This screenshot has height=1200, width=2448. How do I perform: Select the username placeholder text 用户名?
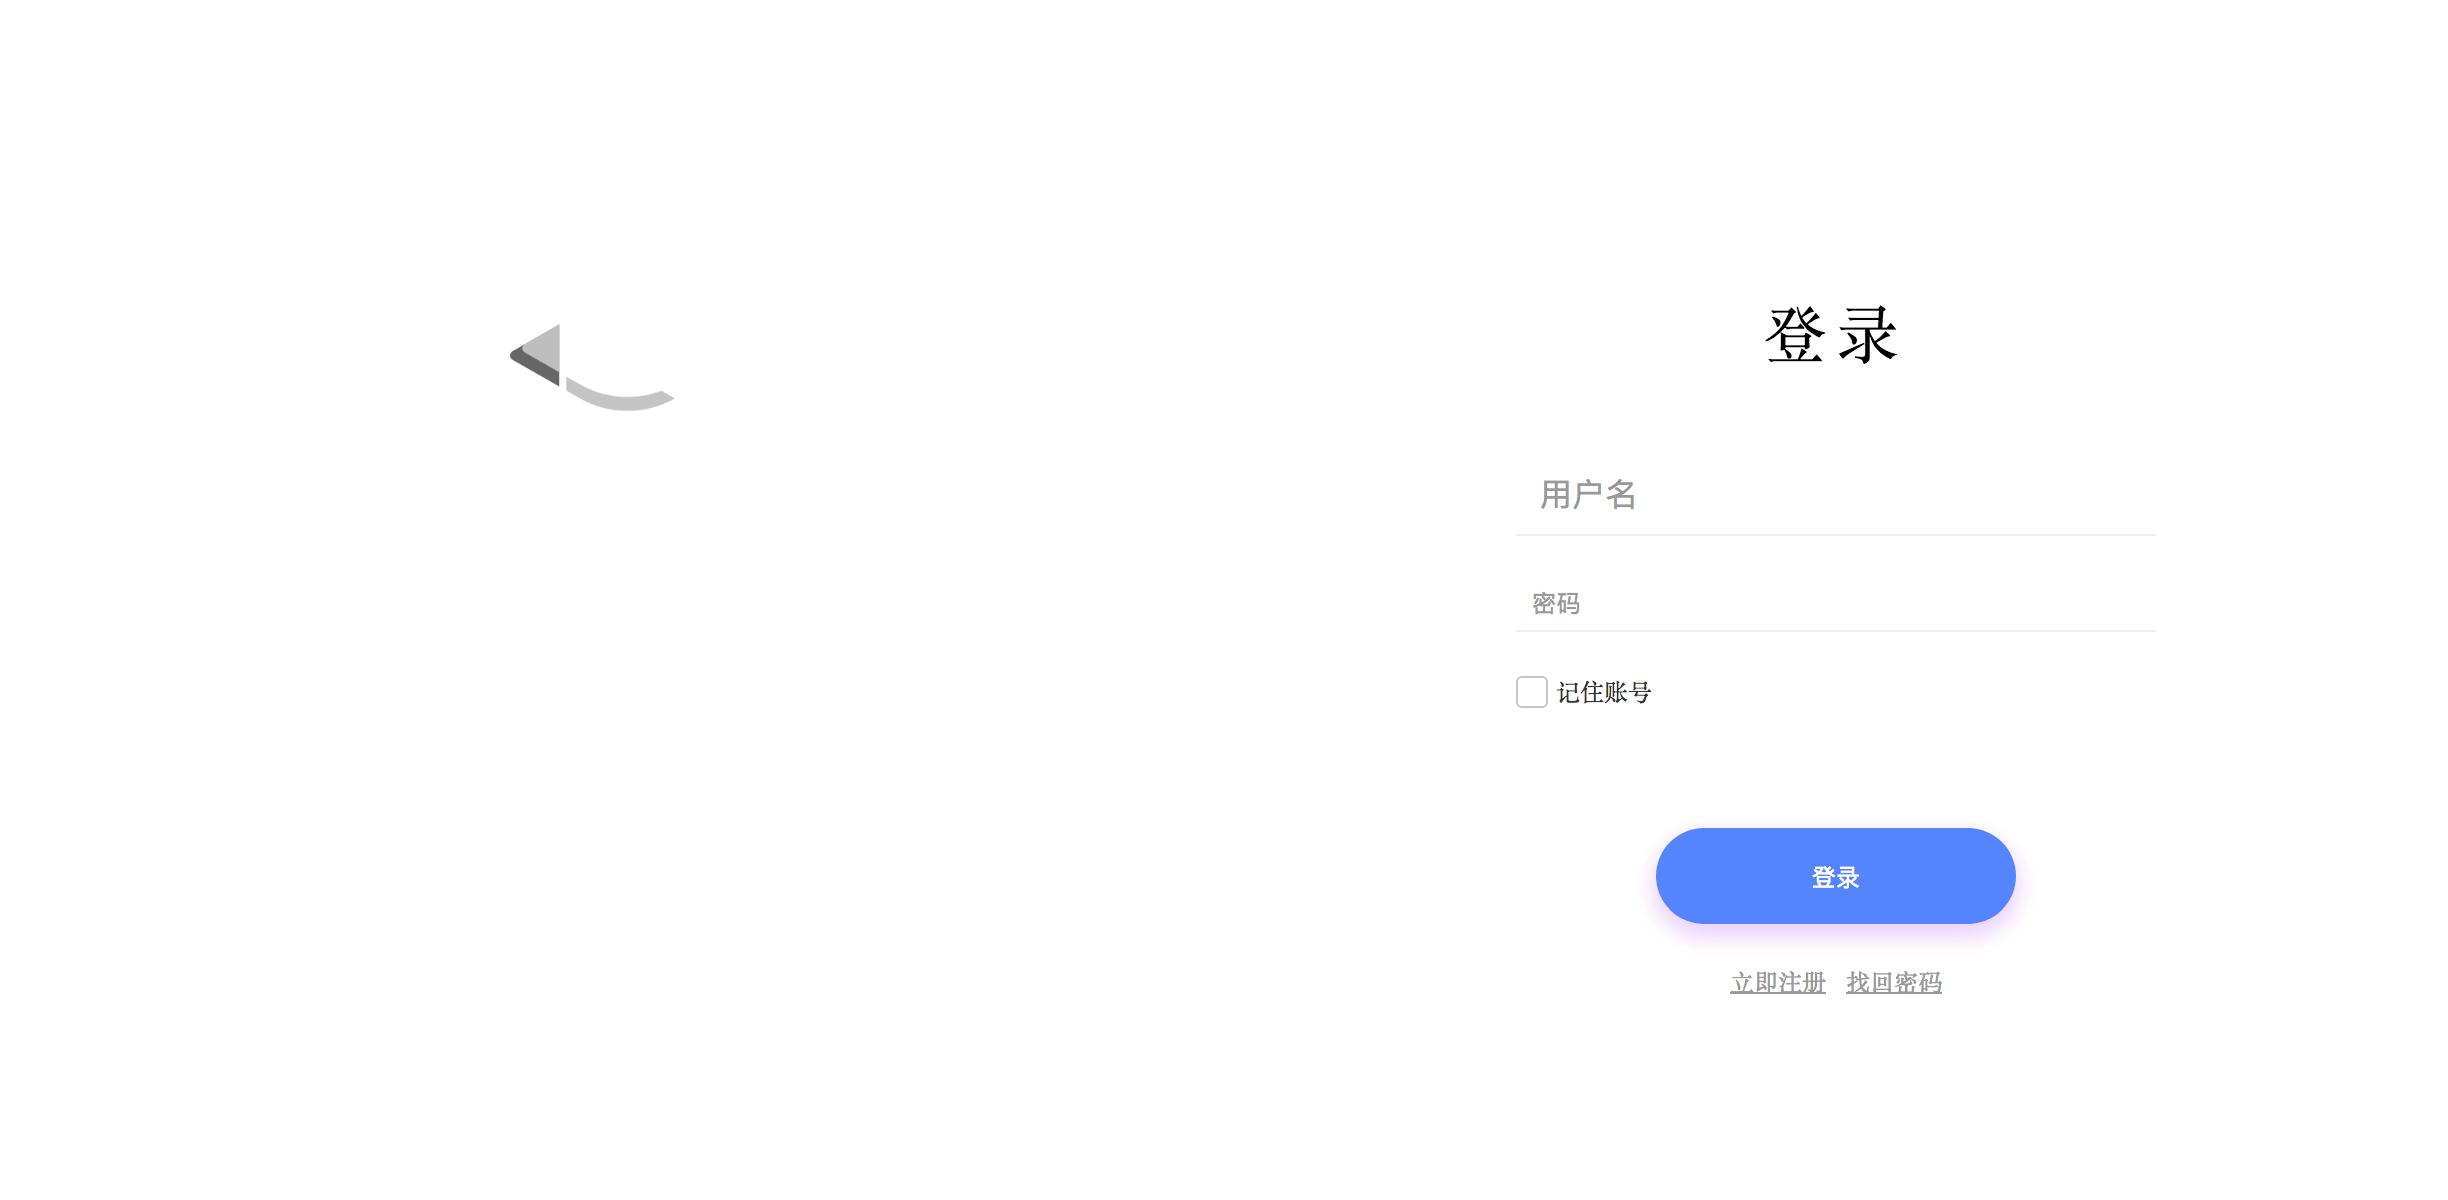pyautogui.click(x=1588, y=495)
